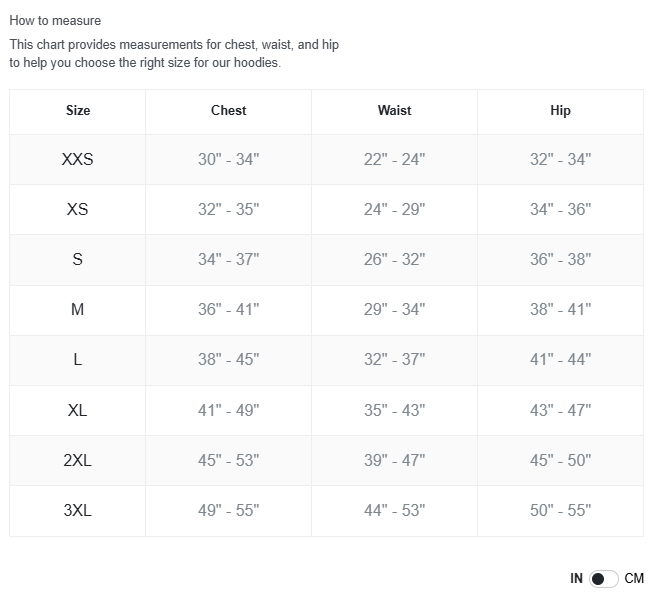The height and width of the screenshot is (613, 658).
Task: Select the XXS size row label
Action: click(78, 159)
